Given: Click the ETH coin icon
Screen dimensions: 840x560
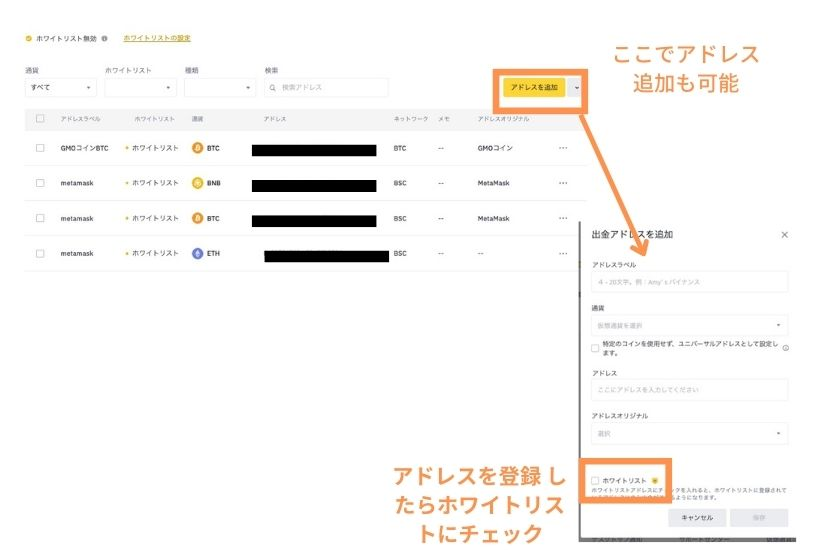Looking at the screenshot, I should coord(198,253).
